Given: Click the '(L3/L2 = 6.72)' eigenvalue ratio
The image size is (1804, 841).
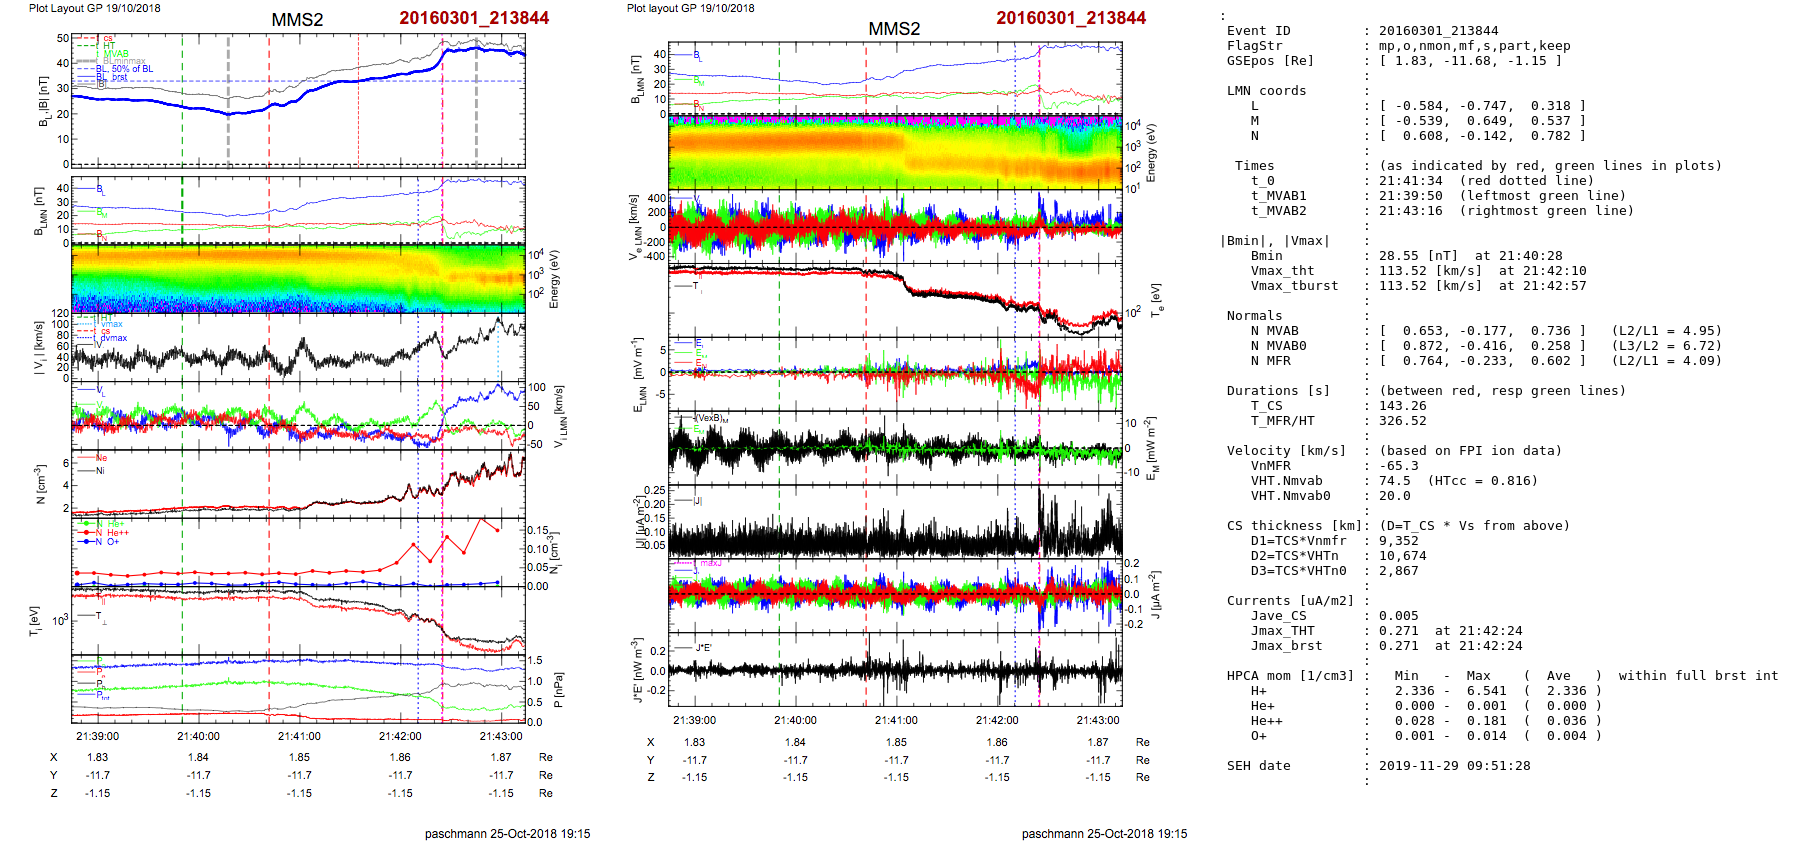Looking at the screenshot, I should point(1666,346).
